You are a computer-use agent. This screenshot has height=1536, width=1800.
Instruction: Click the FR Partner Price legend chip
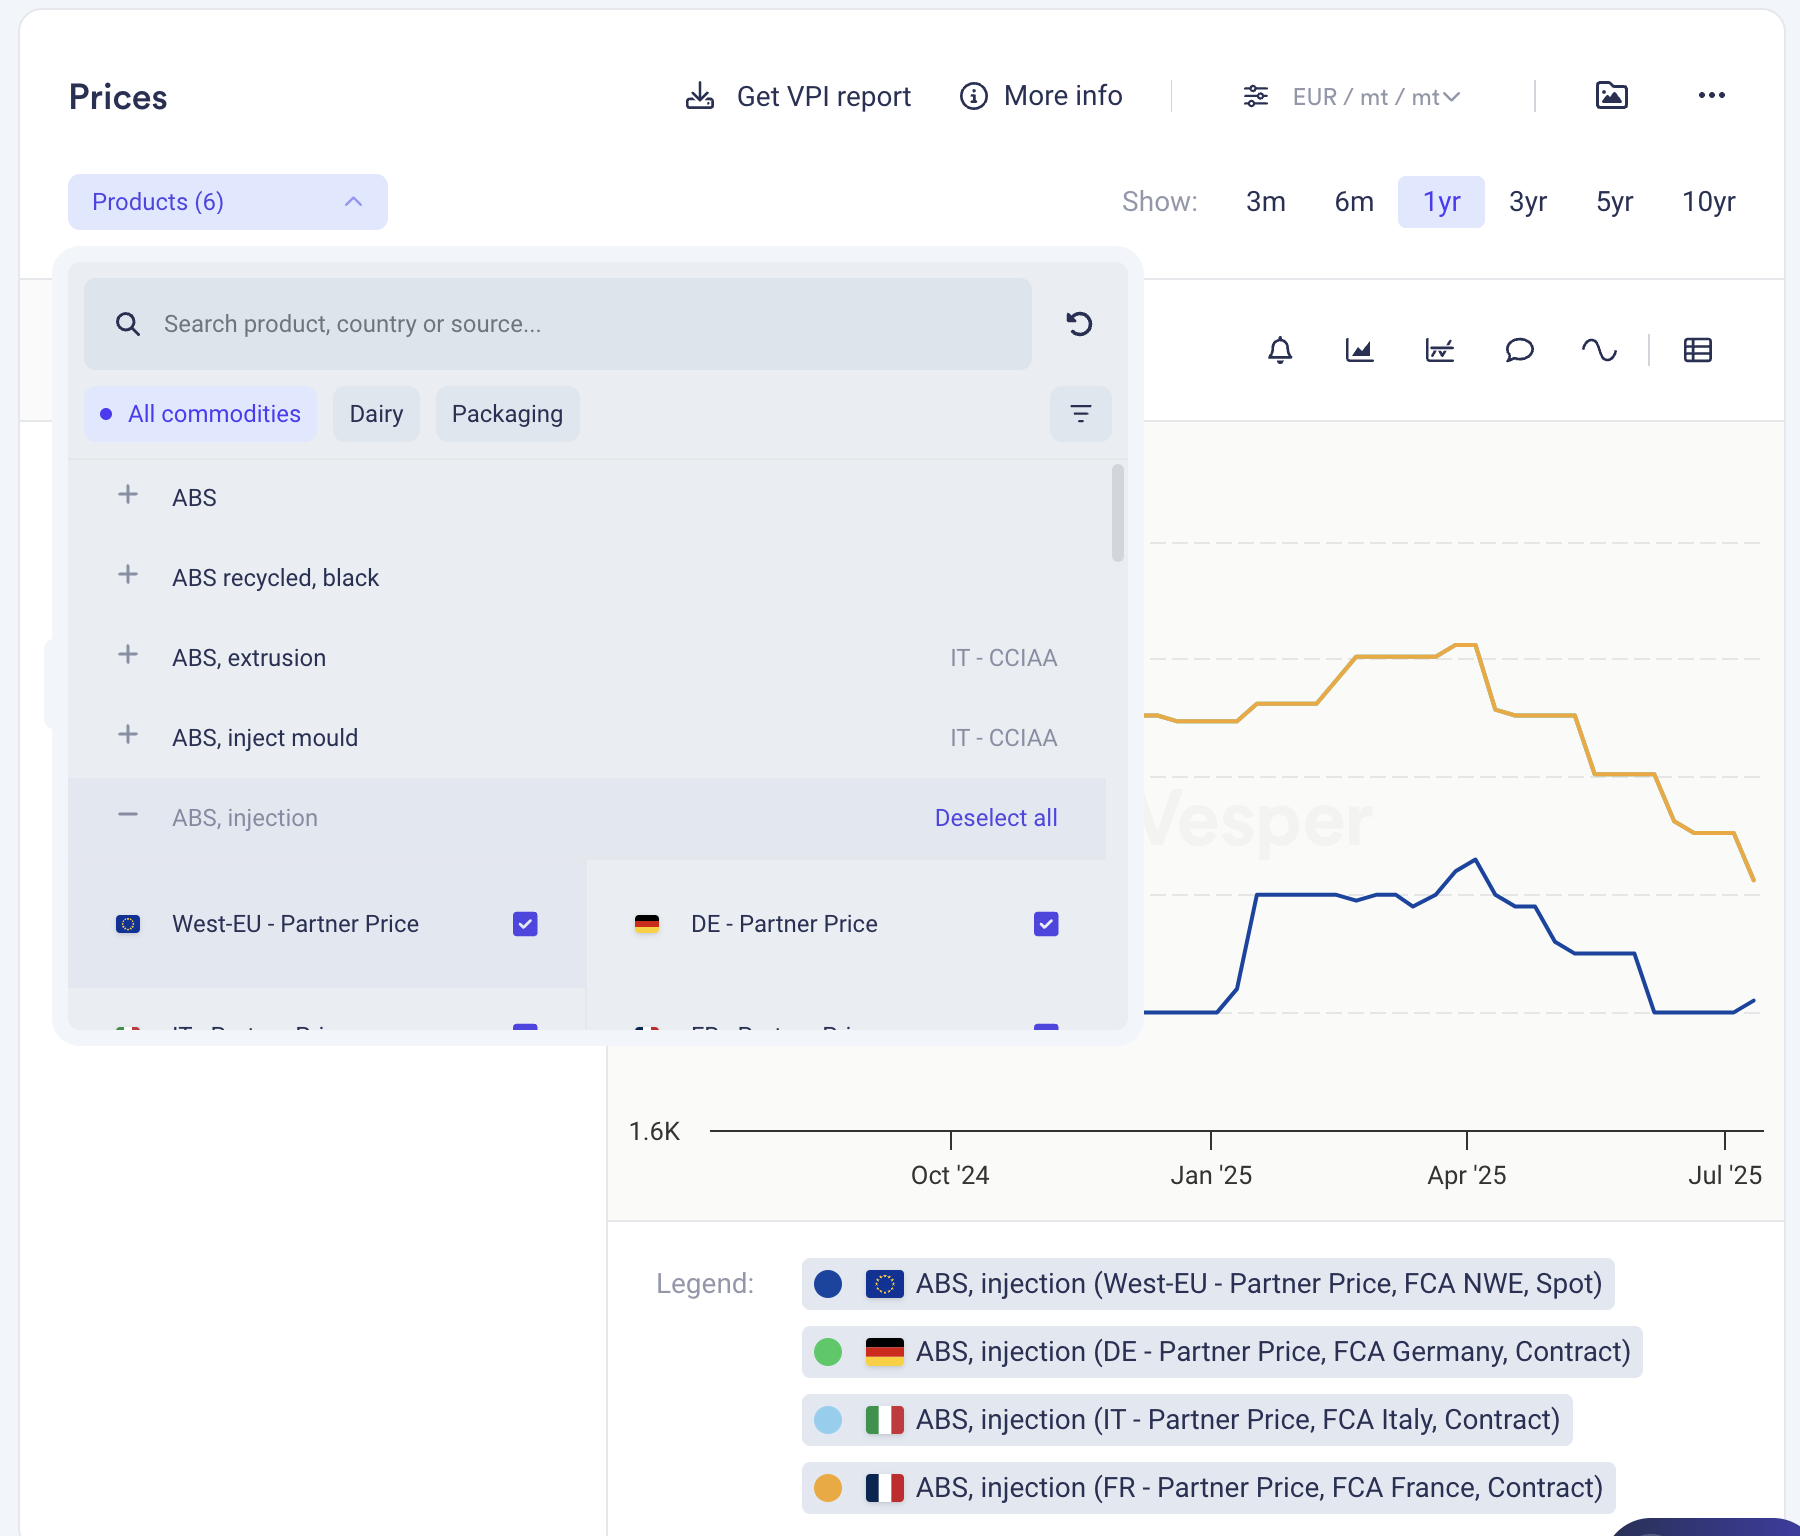1209,1488
